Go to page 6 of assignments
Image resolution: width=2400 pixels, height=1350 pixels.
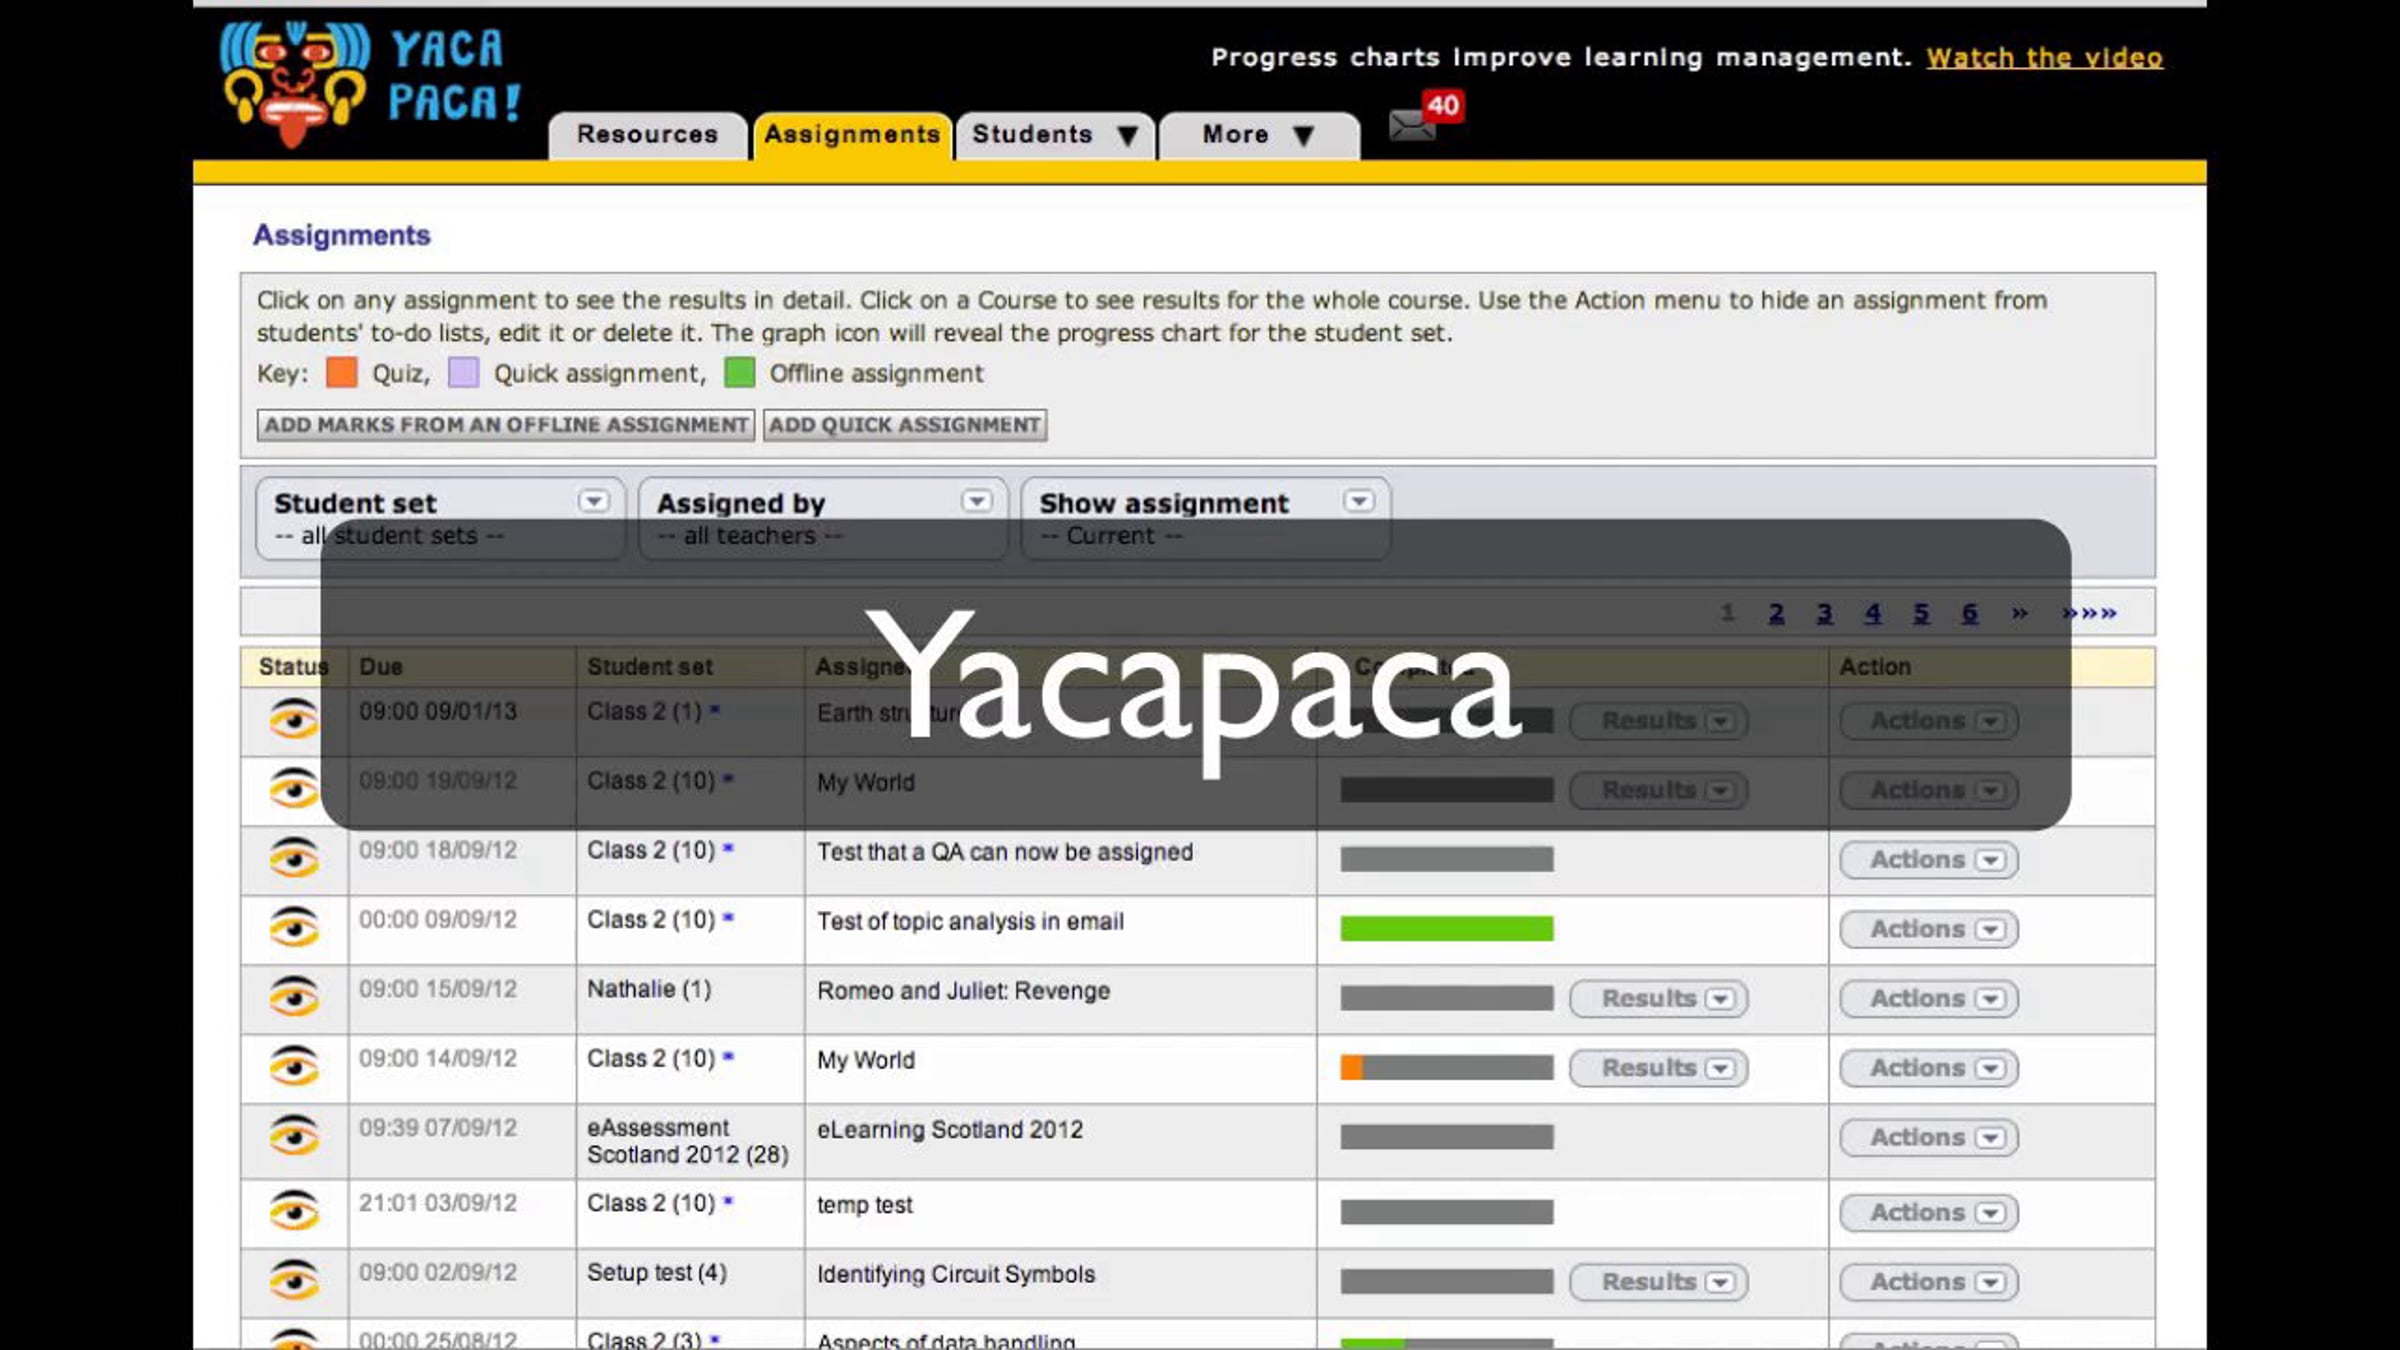coord(1970,613)
